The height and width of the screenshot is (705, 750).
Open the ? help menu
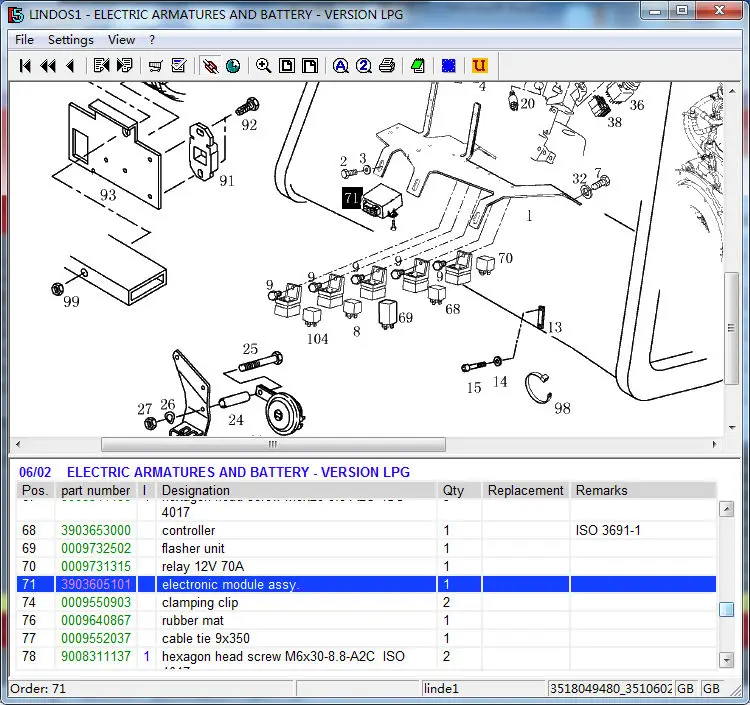(152, 40)
